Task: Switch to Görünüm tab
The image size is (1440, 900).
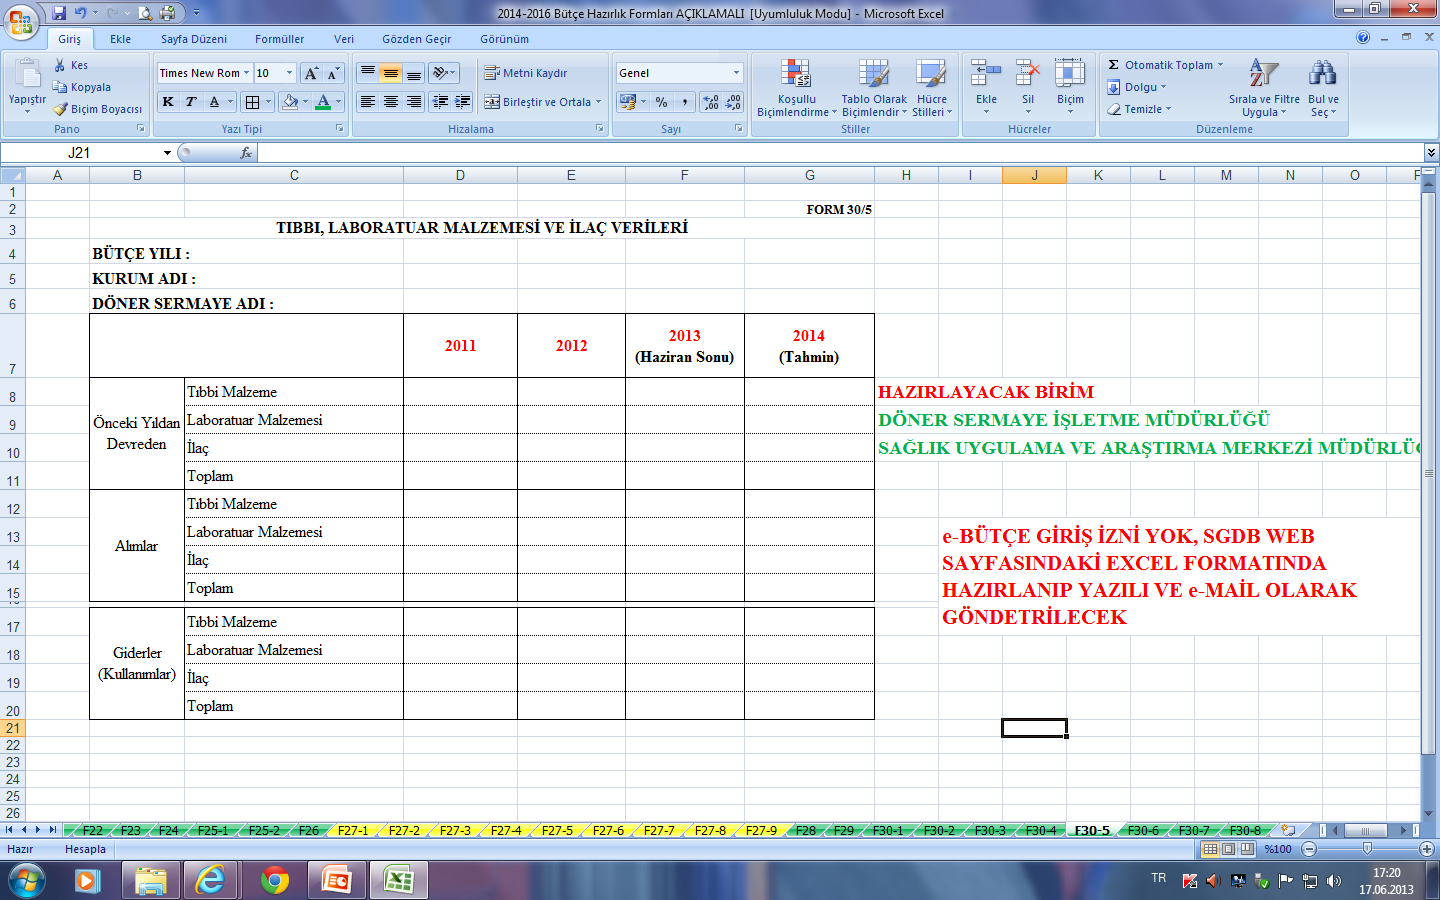Action: [x=505, y=39]
